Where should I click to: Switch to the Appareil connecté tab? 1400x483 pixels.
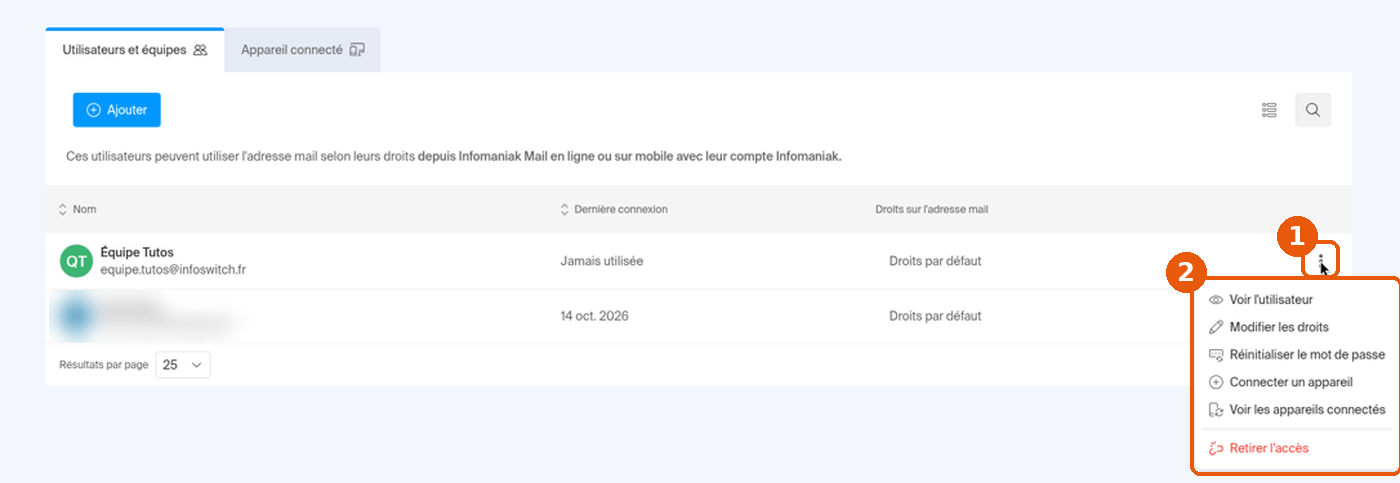(x=303, y=50)
